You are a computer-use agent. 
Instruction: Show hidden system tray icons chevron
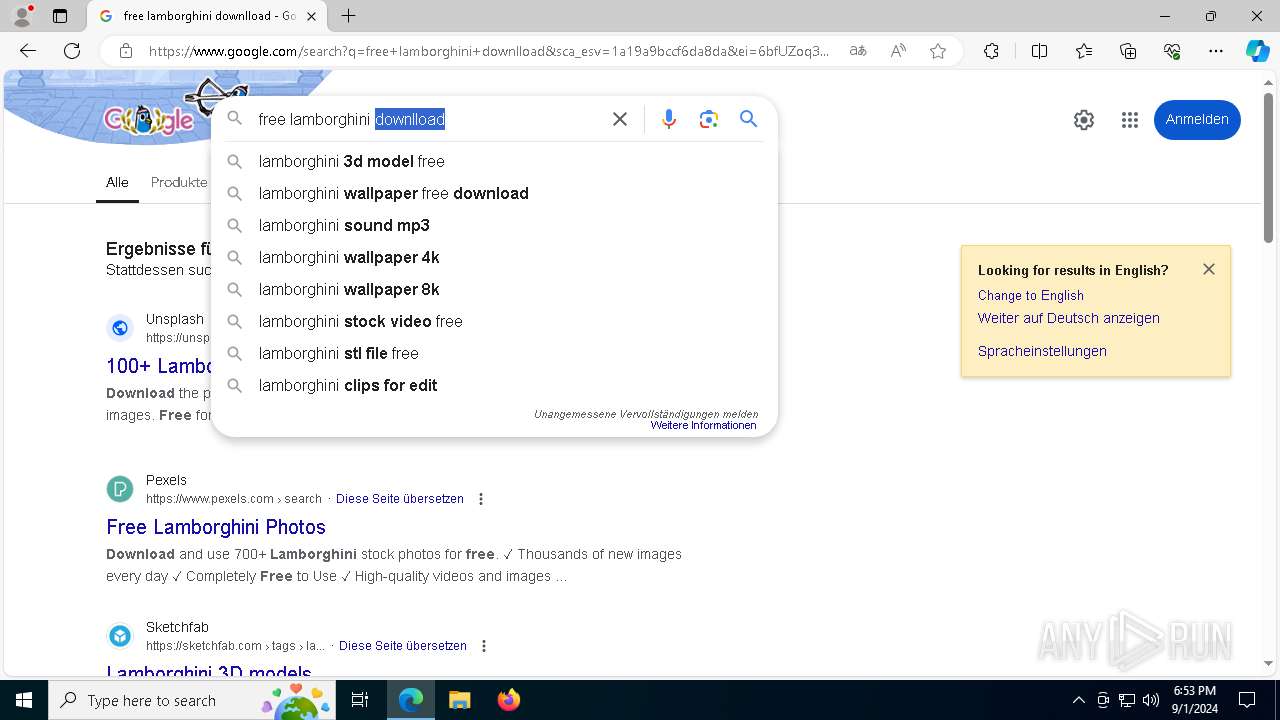pyautogui.click(x=1078, y=700)
